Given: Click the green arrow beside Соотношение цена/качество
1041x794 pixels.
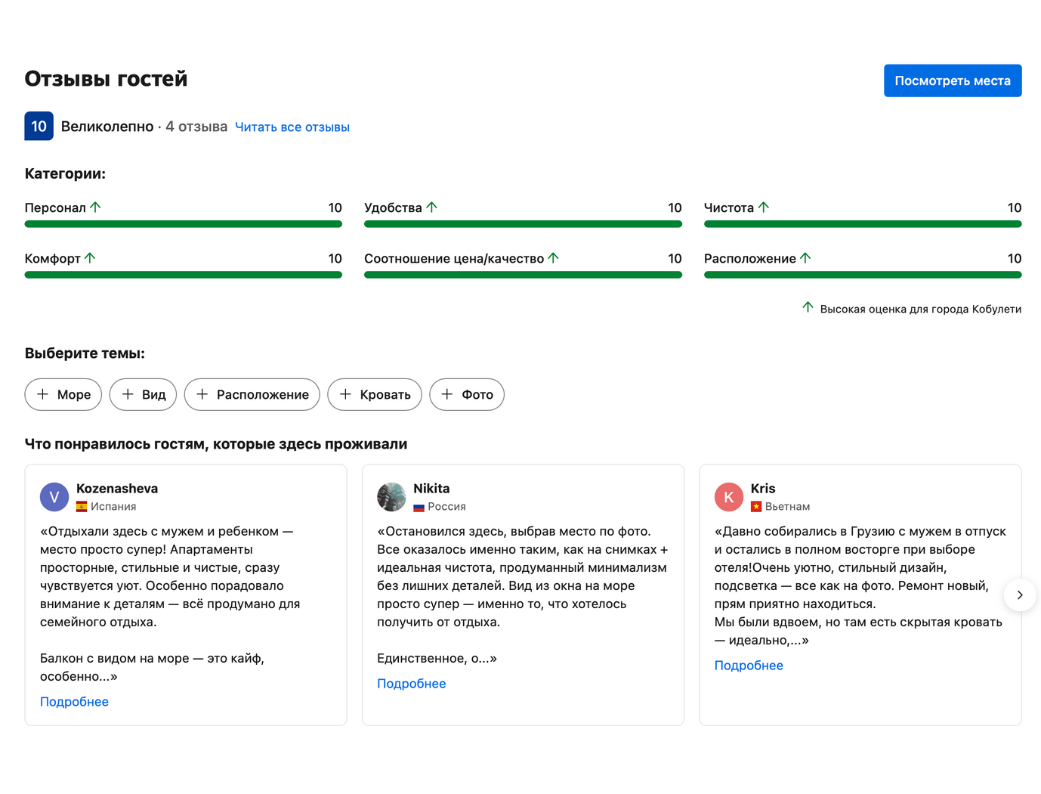Looking at the screenshot, I should (x=554, y=258).
